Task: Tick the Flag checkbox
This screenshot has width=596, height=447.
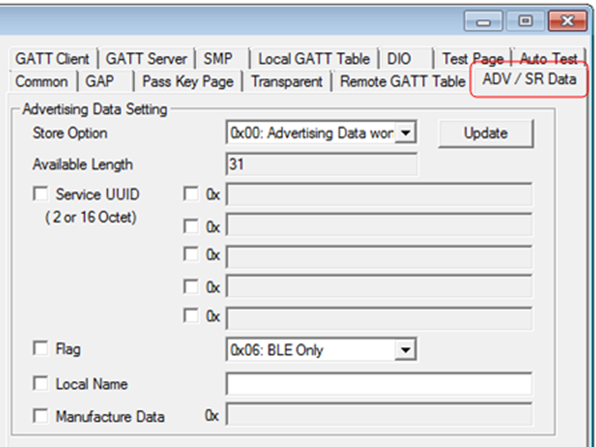Action: [x=40, y=348]
